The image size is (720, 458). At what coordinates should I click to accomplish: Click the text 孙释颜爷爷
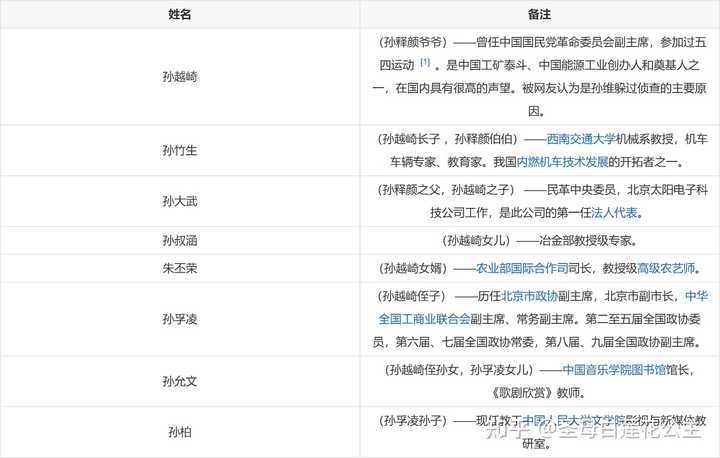413,42
